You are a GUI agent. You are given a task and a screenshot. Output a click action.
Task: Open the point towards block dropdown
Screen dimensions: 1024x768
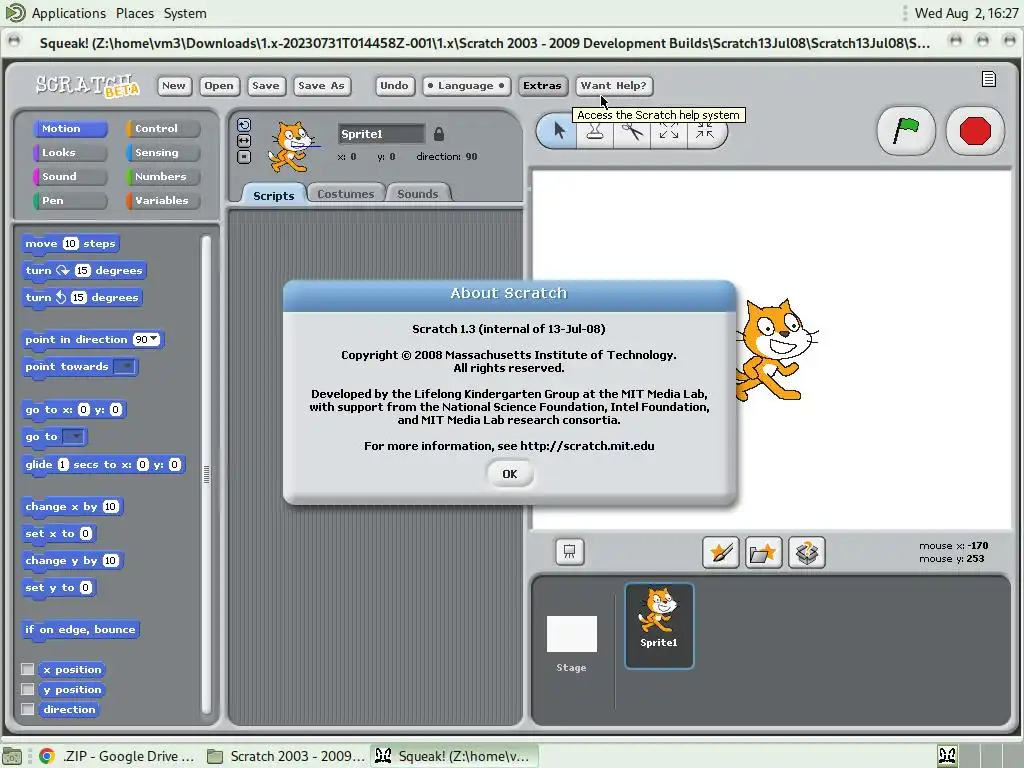[x=124, y=366]
